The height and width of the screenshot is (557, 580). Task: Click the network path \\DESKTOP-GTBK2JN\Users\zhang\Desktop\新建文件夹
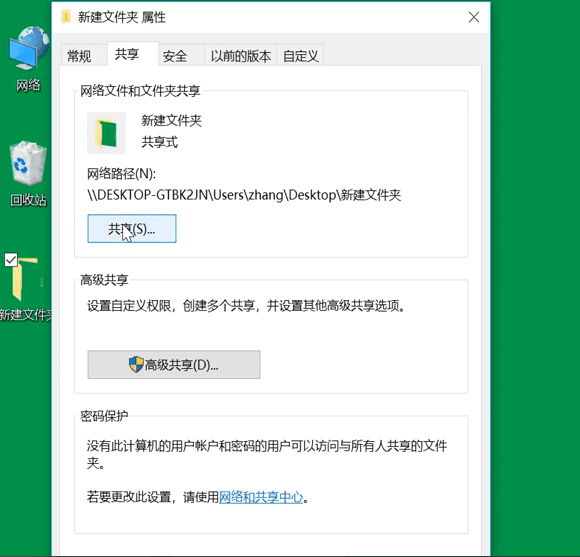coord(244,195)
